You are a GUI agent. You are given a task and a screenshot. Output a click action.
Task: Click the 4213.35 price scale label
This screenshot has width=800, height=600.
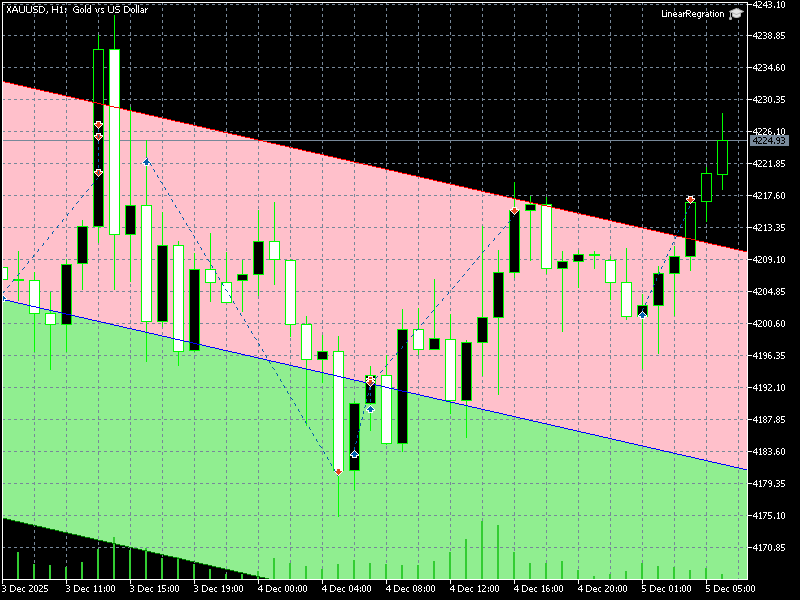point(769,228)
